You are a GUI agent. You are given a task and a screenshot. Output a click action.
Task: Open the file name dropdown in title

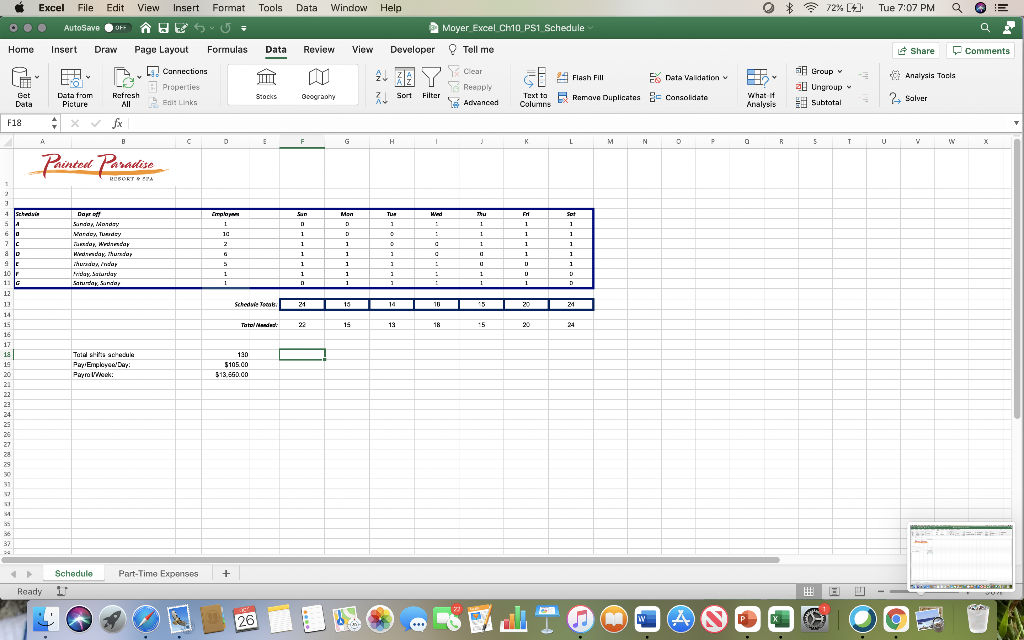pyautogui.click(x=590, y=28)
